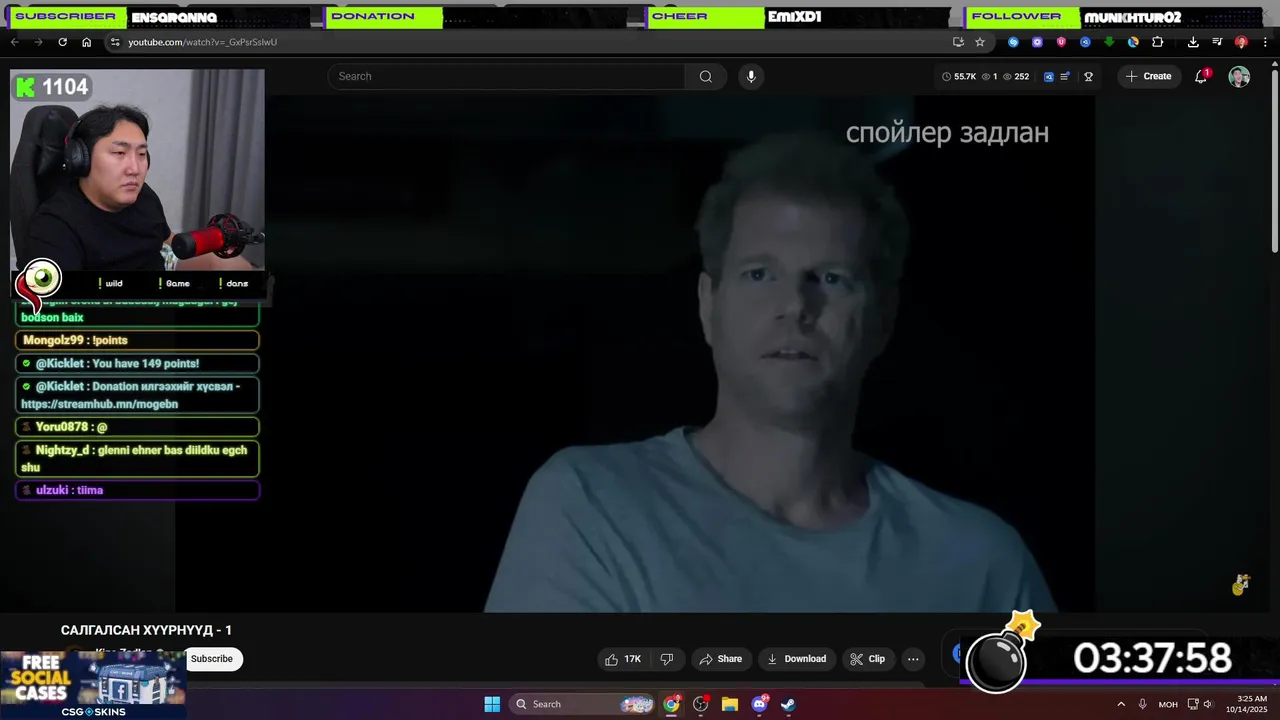Image resolution: width=1280 pixels, height=720 pixels.
Task: Open the browser home page
Action: coord(86,42)
